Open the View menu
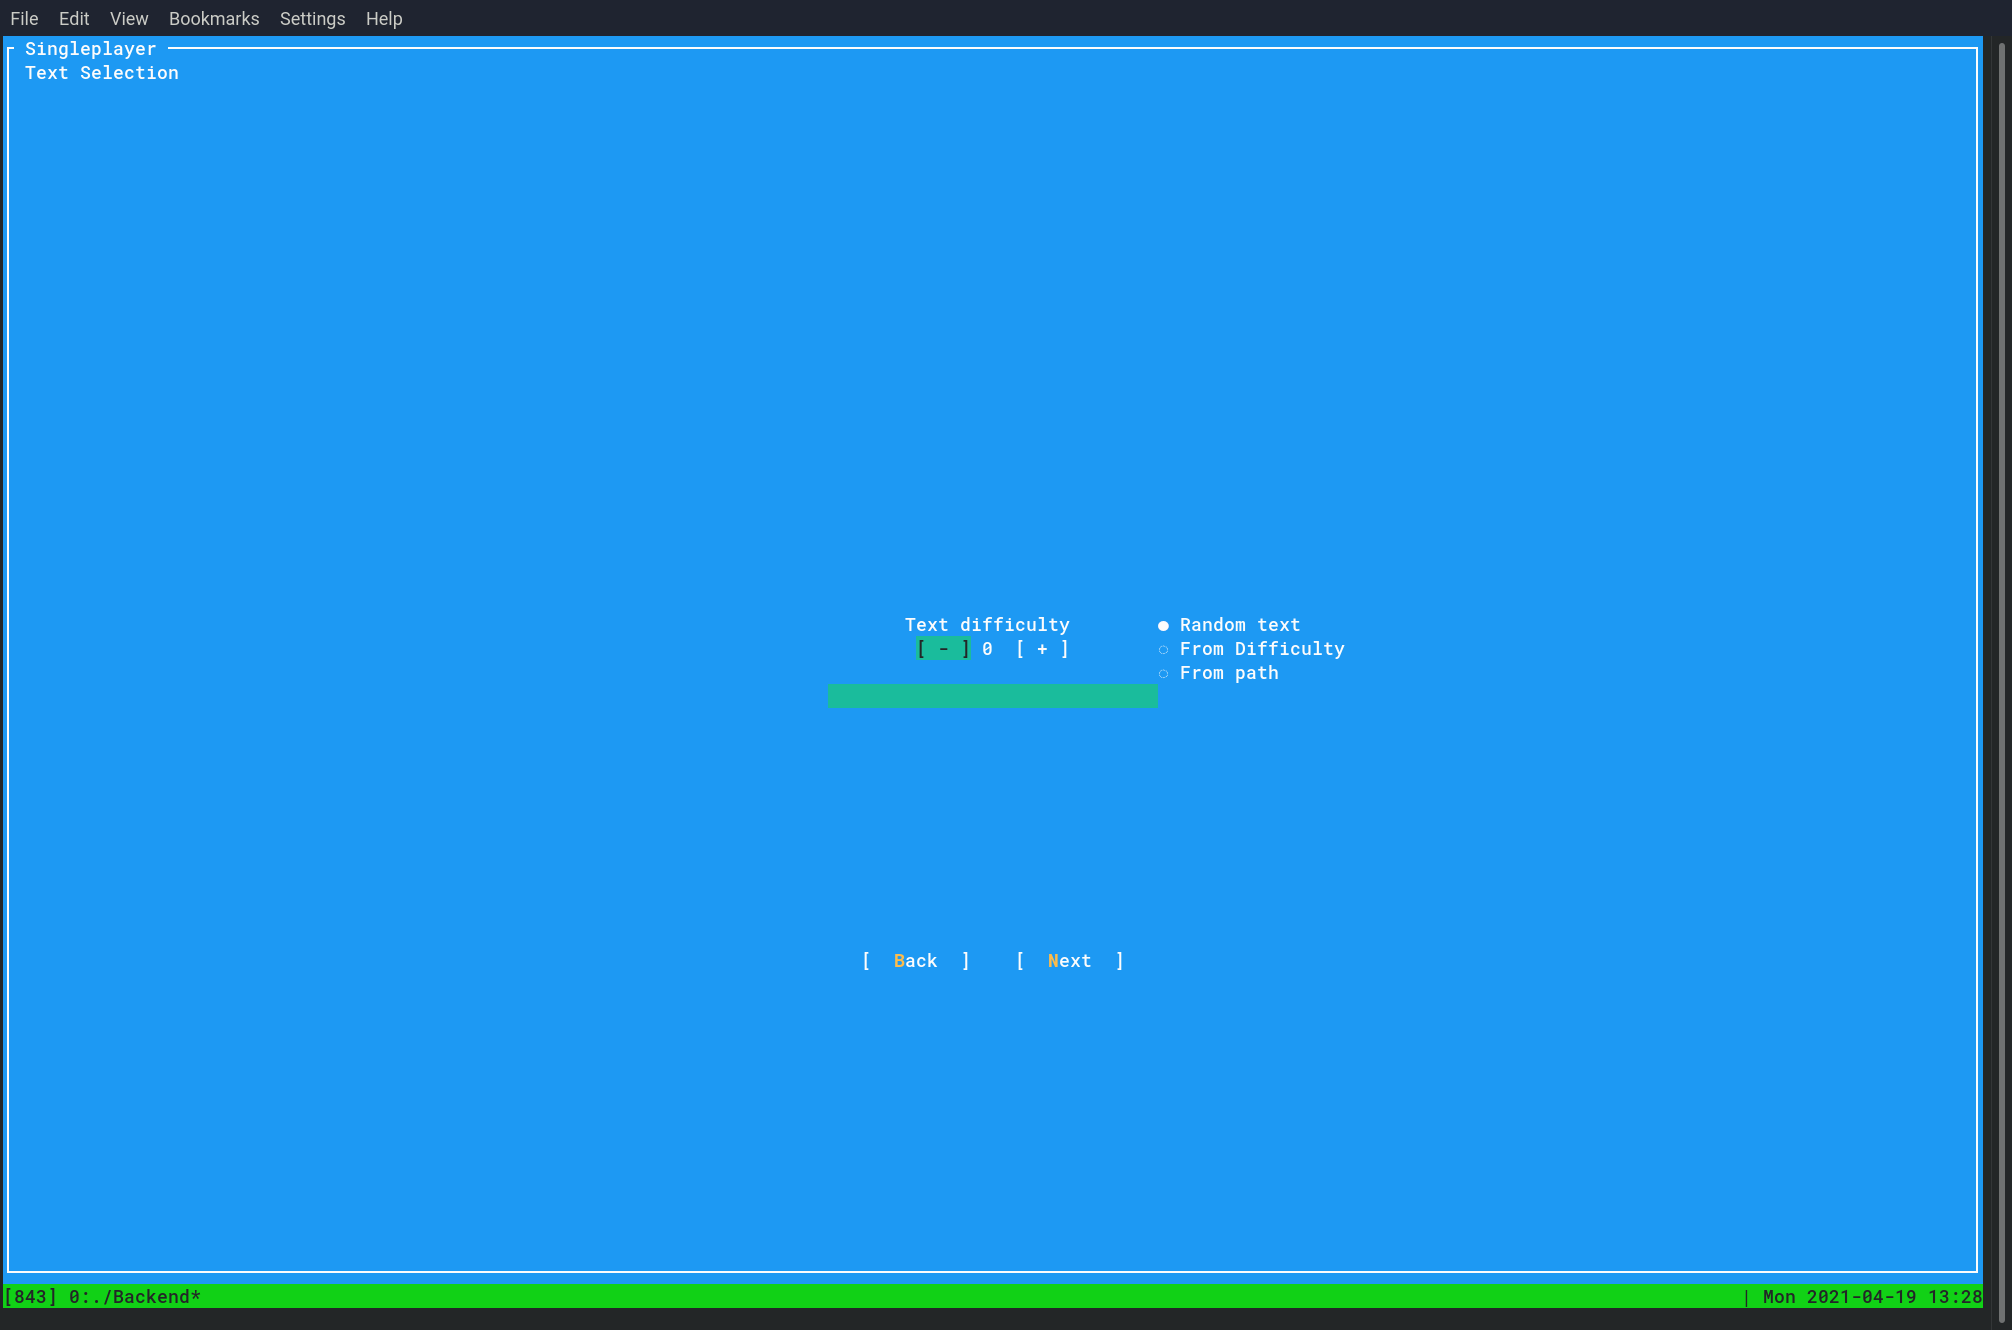This screenshot has width=2012, height=1330. click(x=129, y=19)
